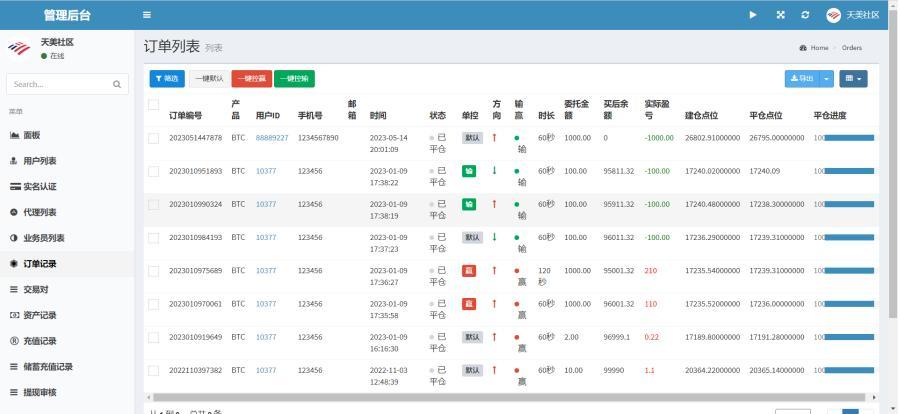Click the refresh icon in header

tap(805, 15)
